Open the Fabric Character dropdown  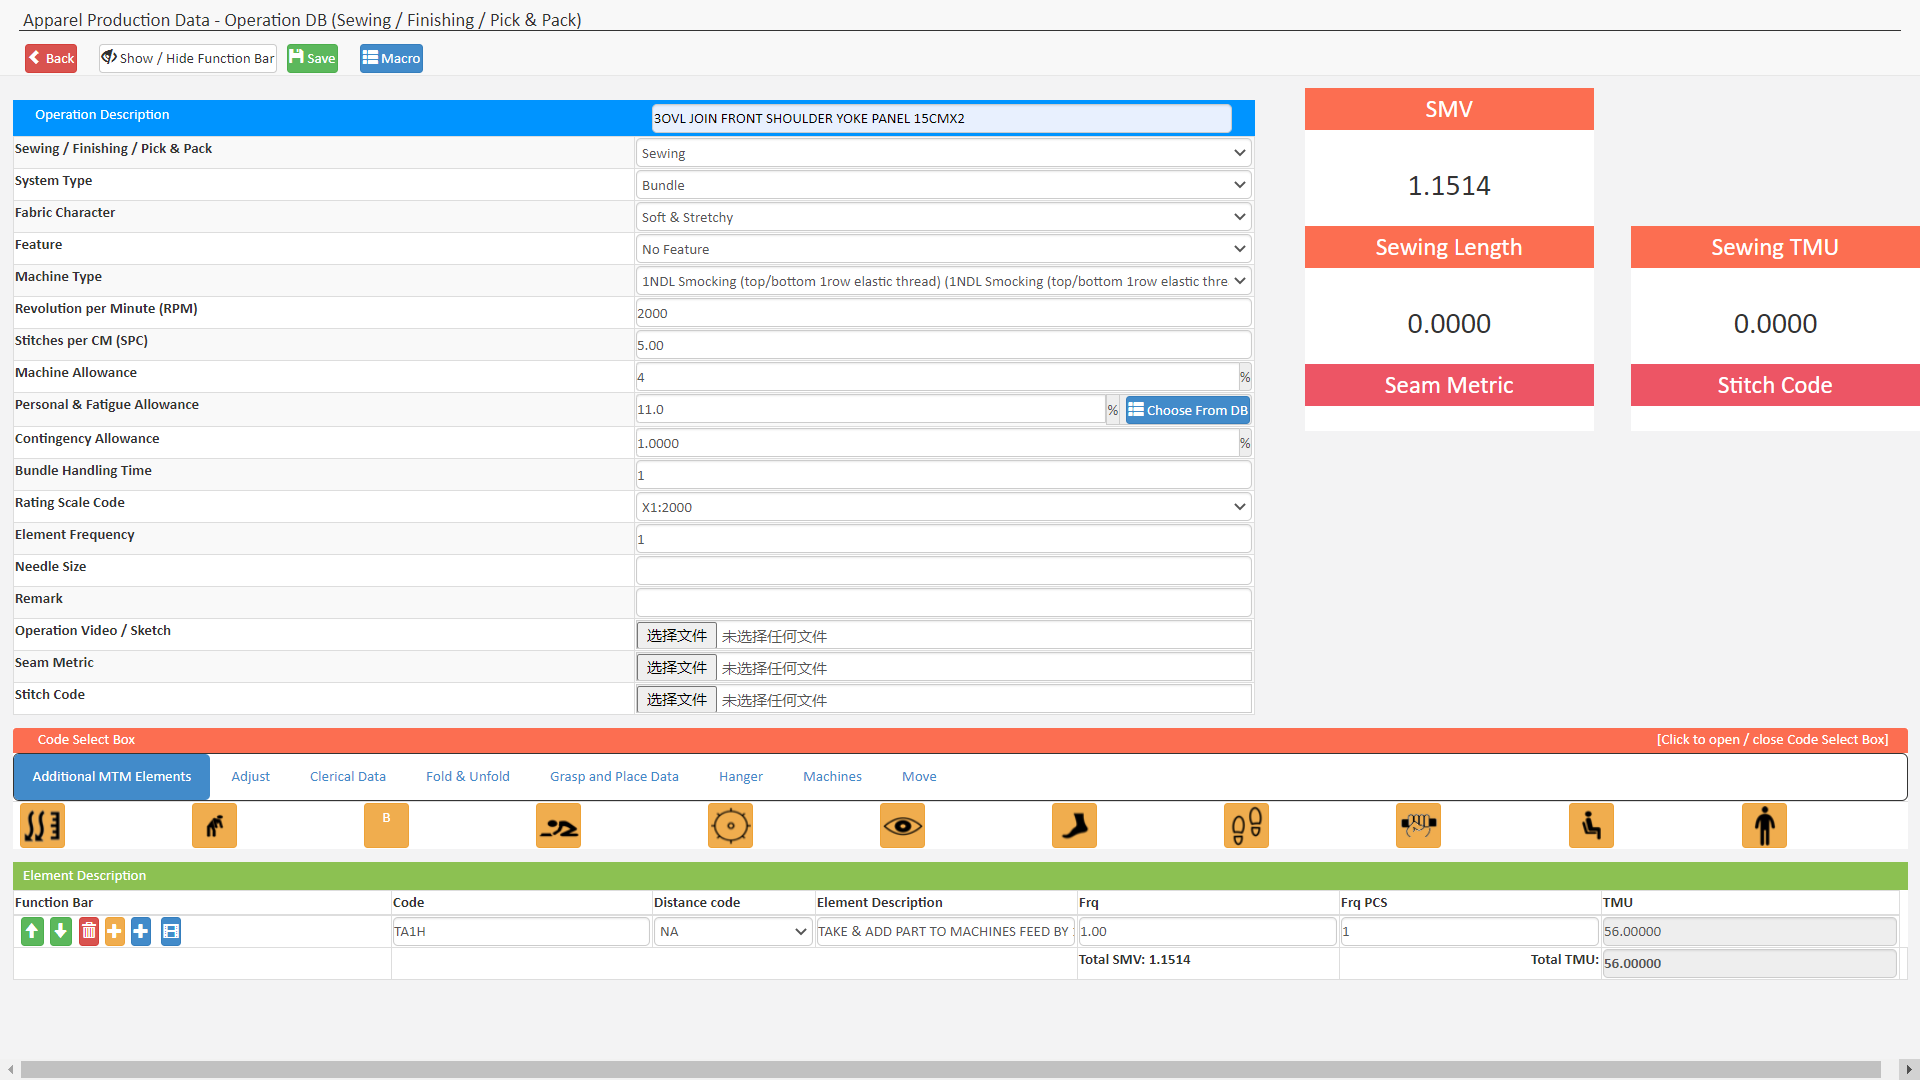pyautogui.click(x=943, y=218)
